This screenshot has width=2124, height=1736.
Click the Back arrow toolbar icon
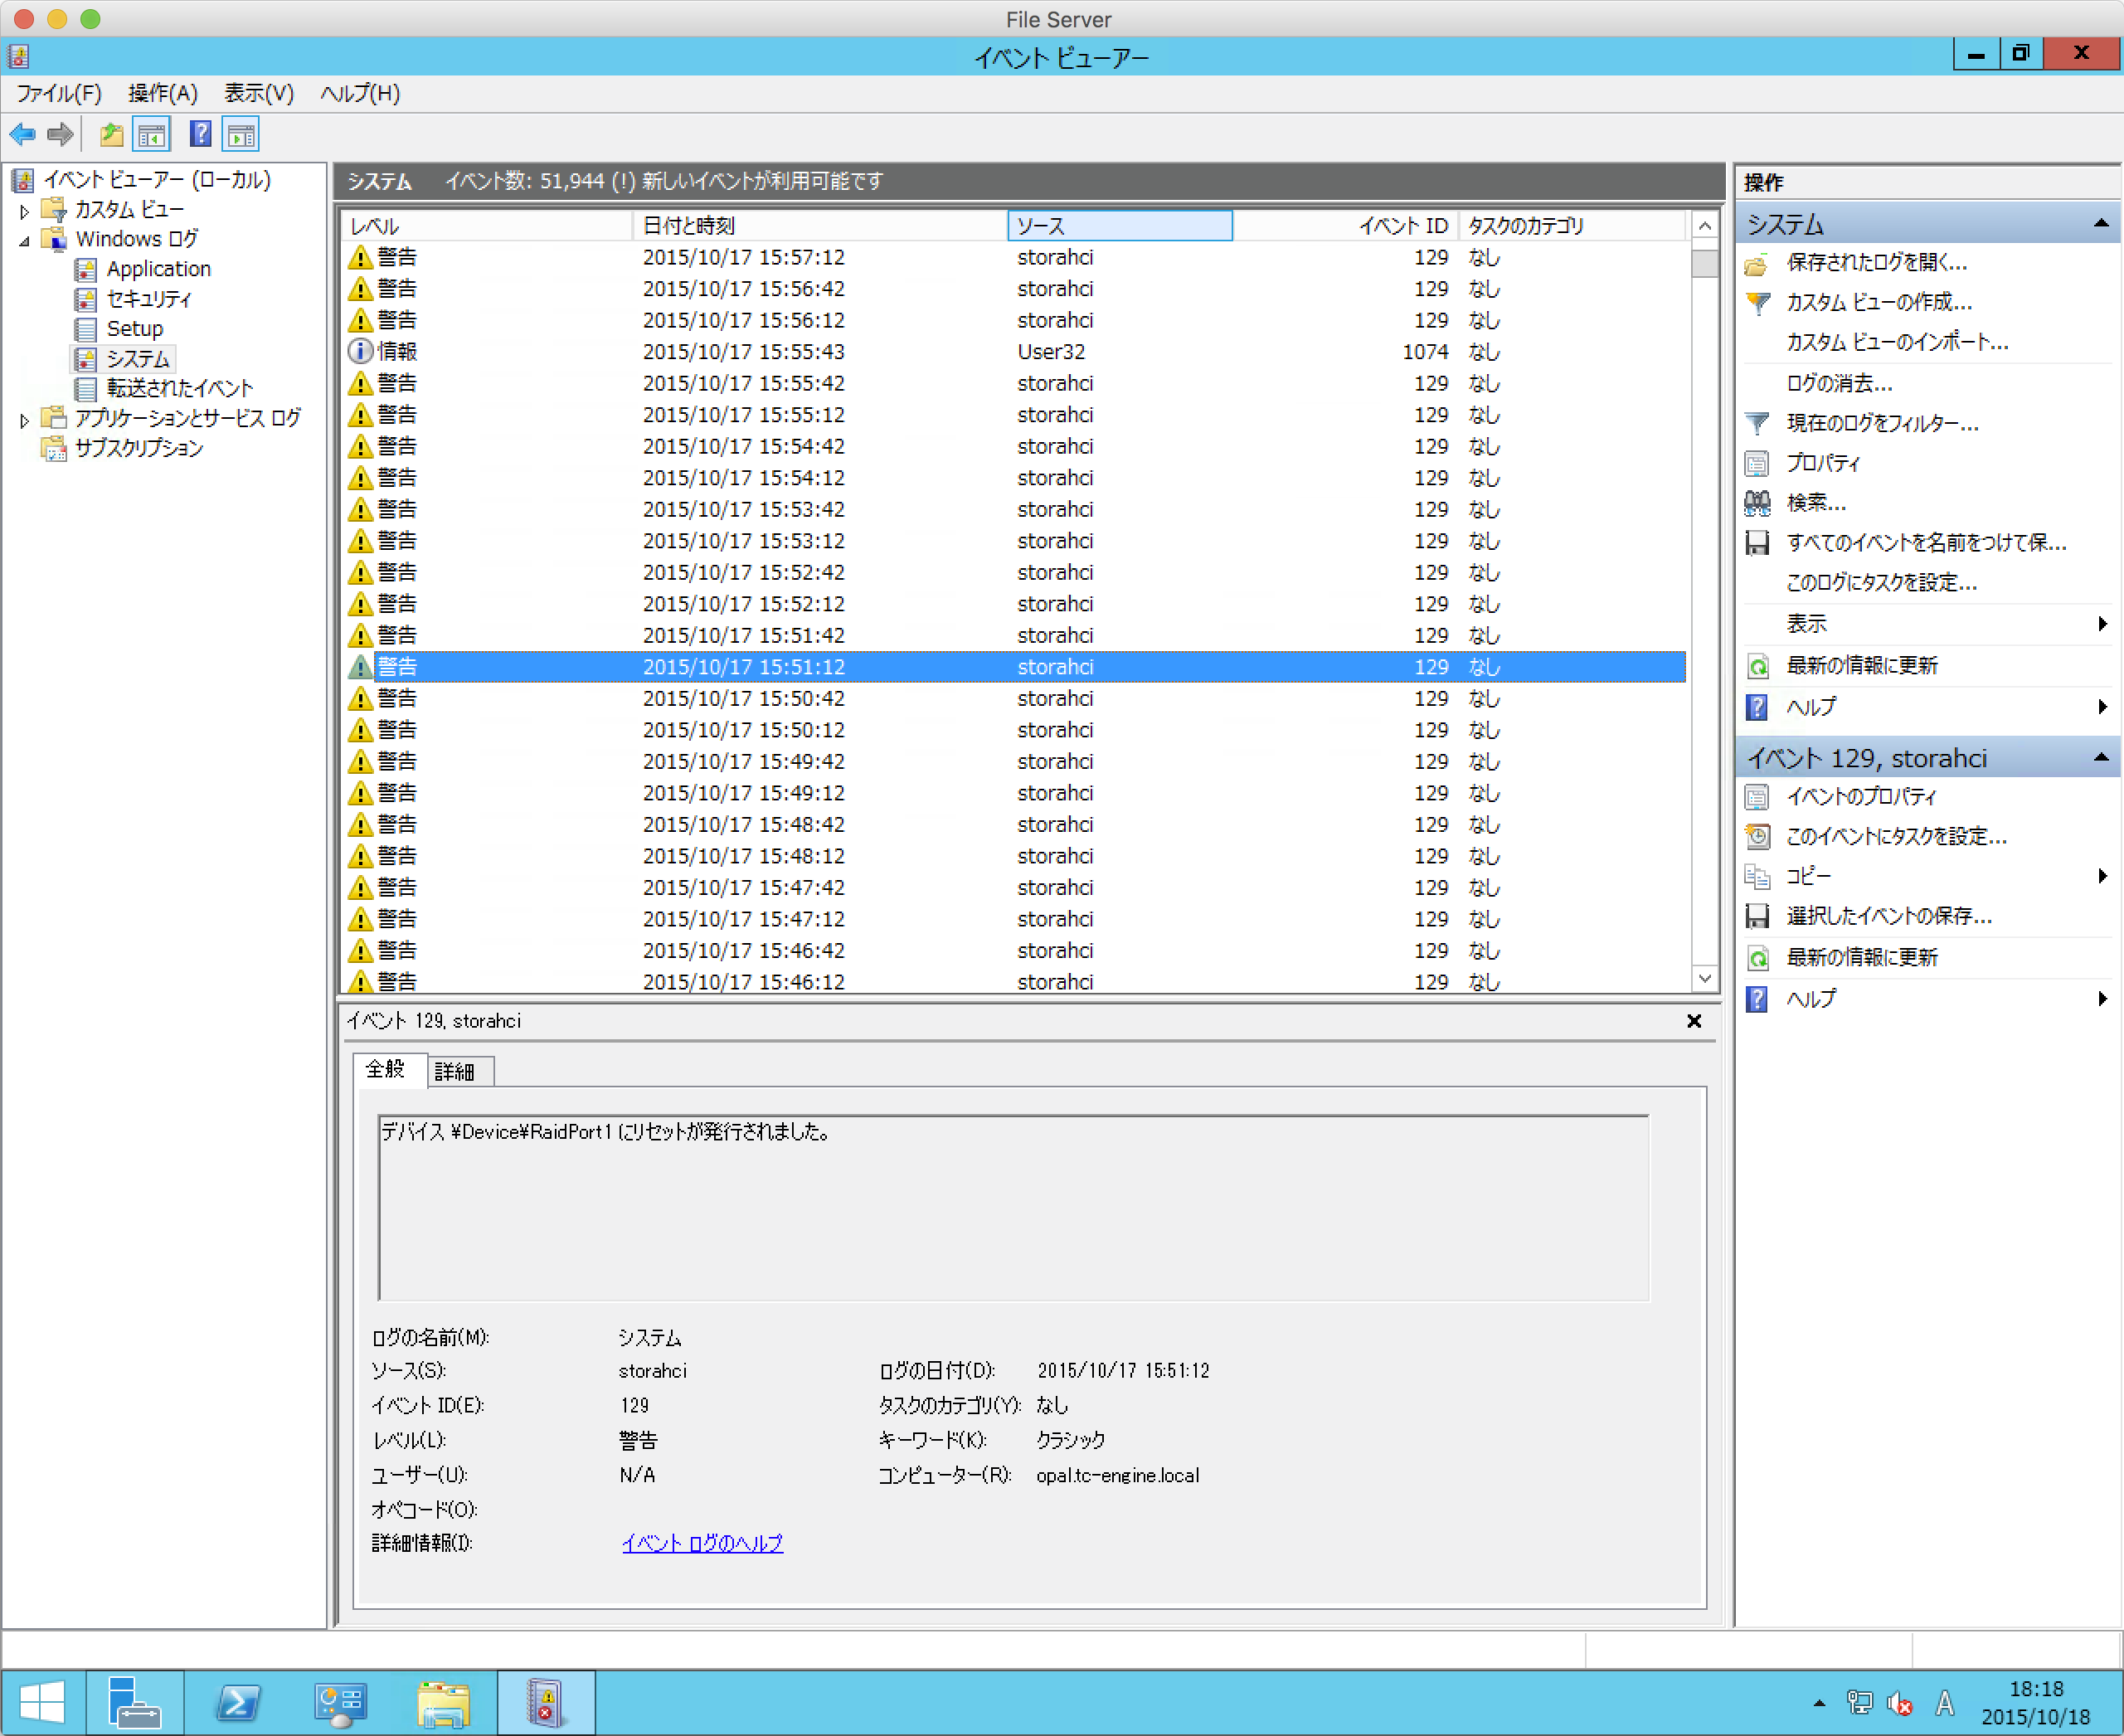pyautogui.click(x=23, y=134)
